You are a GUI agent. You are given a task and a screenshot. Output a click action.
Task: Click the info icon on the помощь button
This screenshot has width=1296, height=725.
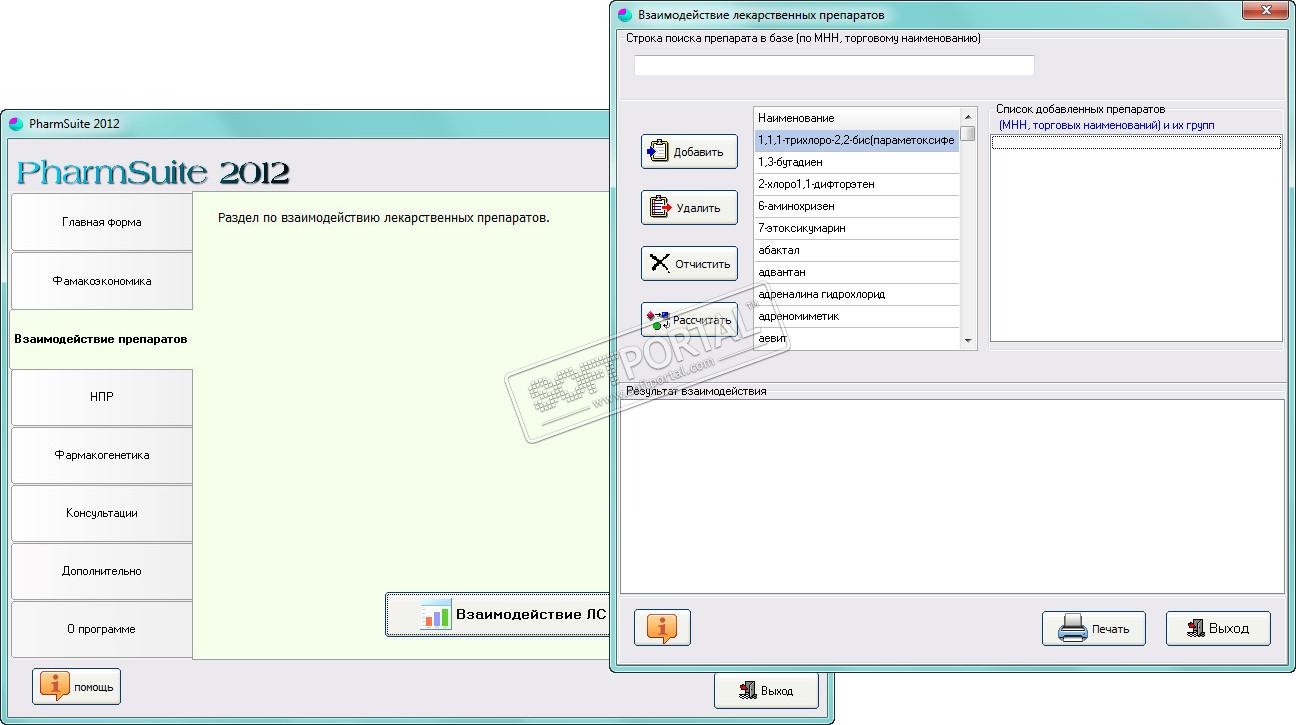(54, 686)
